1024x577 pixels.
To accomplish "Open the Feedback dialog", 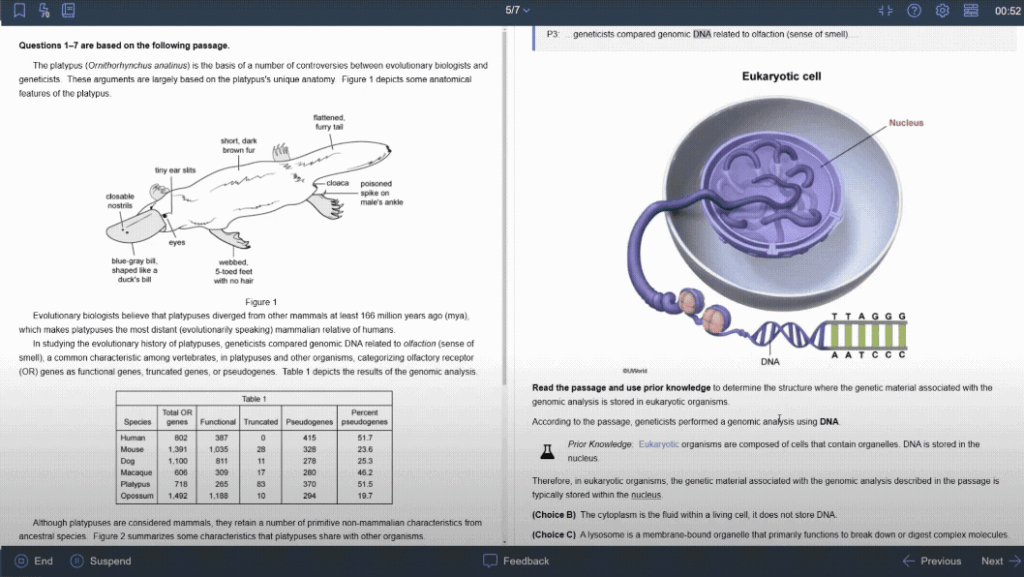I will pos(516,561).
